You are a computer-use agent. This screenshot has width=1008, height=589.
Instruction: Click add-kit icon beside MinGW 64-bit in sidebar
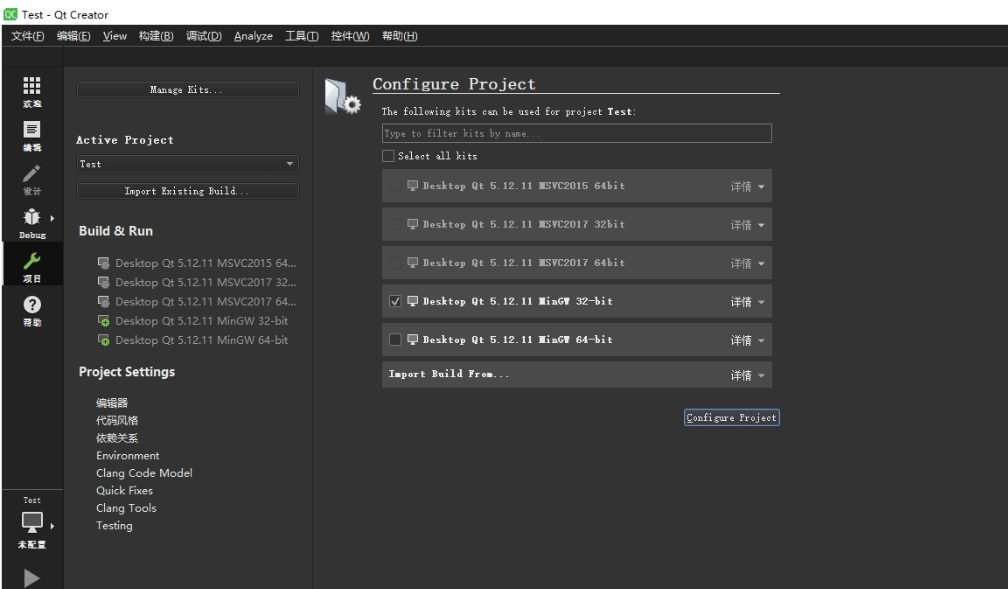click(103, 340)
